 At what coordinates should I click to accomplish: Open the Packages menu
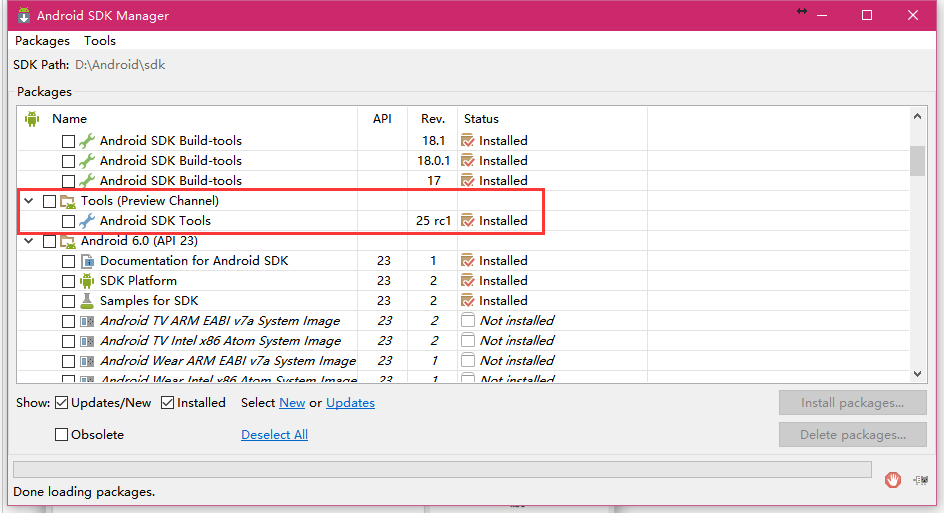[42, 41]
